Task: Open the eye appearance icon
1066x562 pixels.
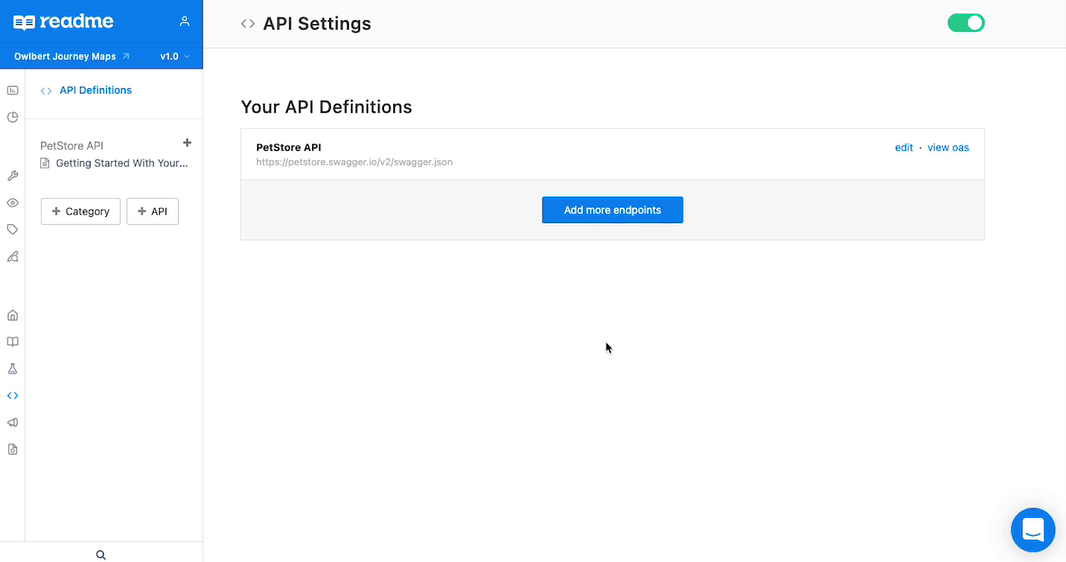Action: [12, 203]
